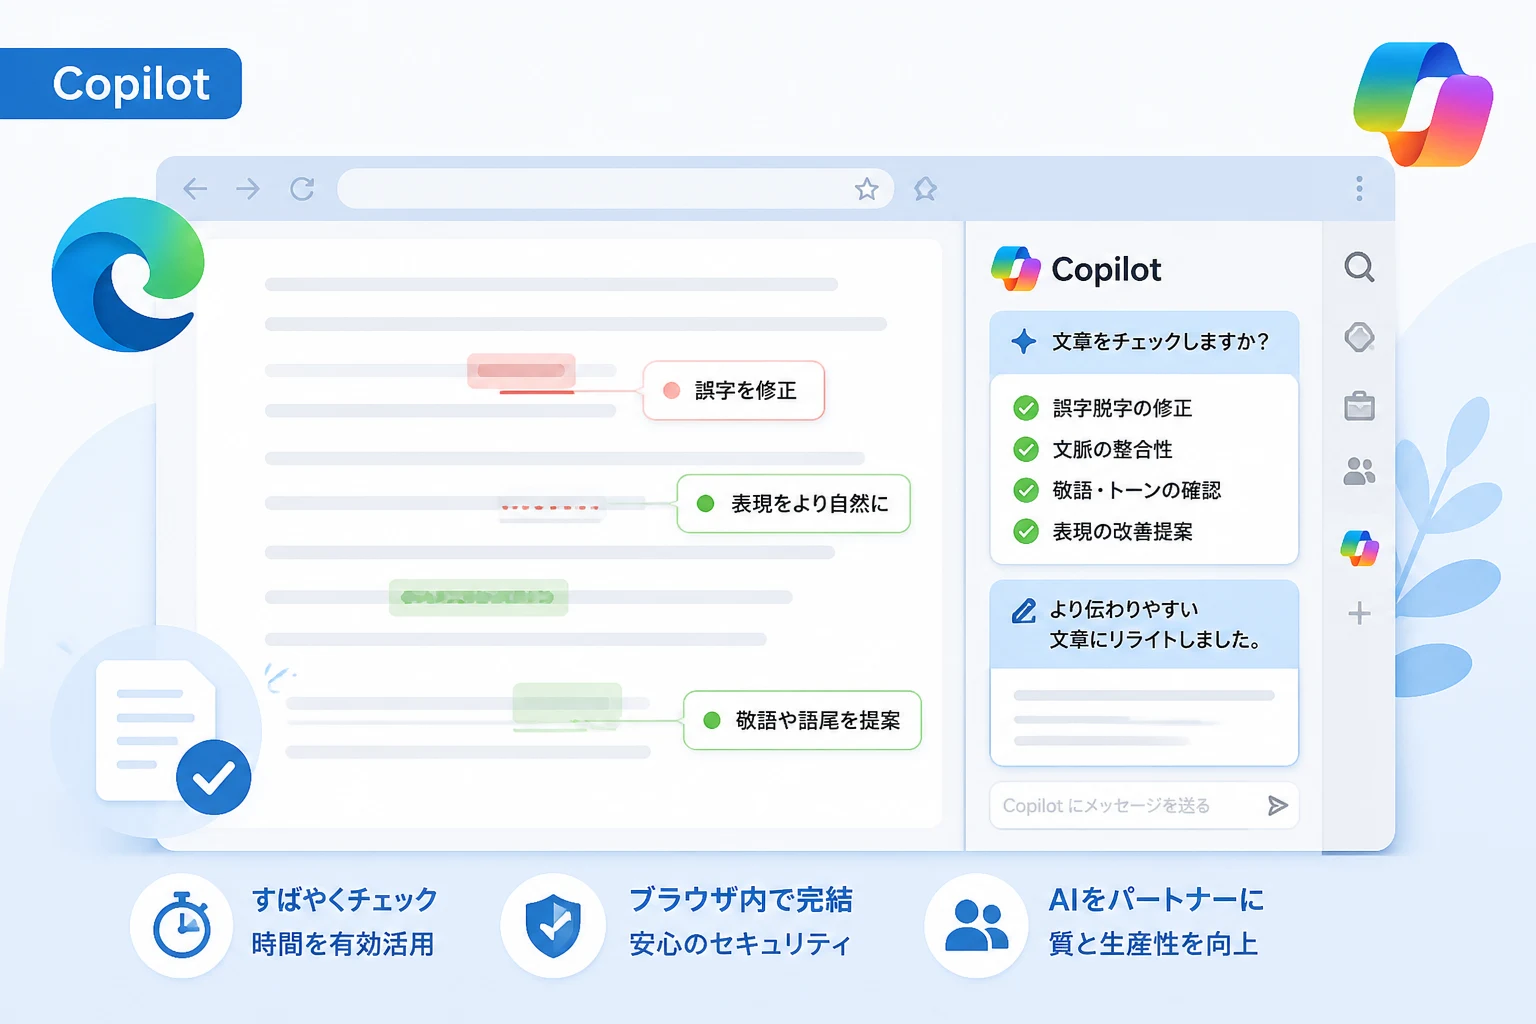This screenshot has height=1024, width=1536.
Task: Add a sidebar app with the plus icon
Action: tap(1359, 613)
